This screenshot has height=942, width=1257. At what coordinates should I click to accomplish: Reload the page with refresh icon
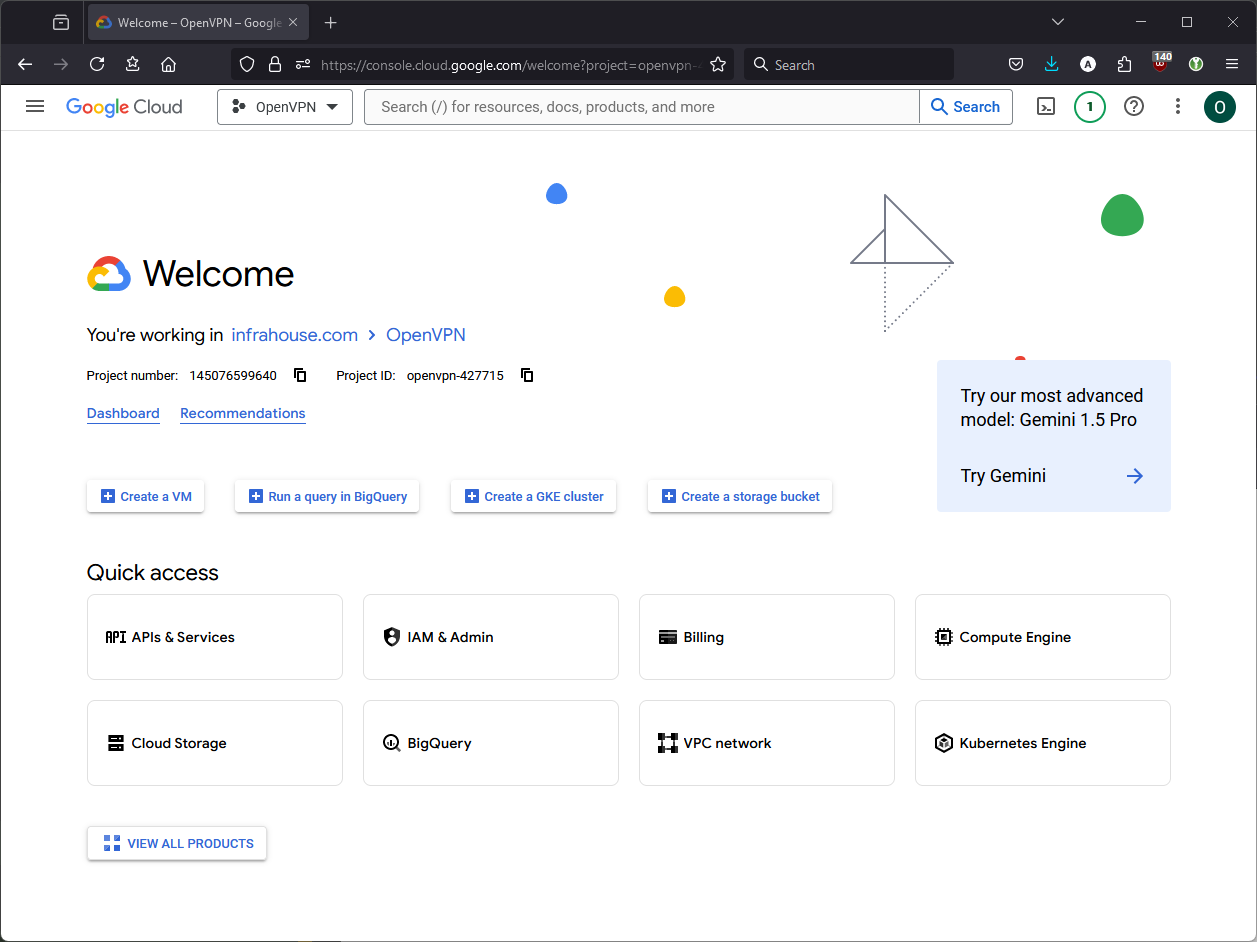(97, 64)
